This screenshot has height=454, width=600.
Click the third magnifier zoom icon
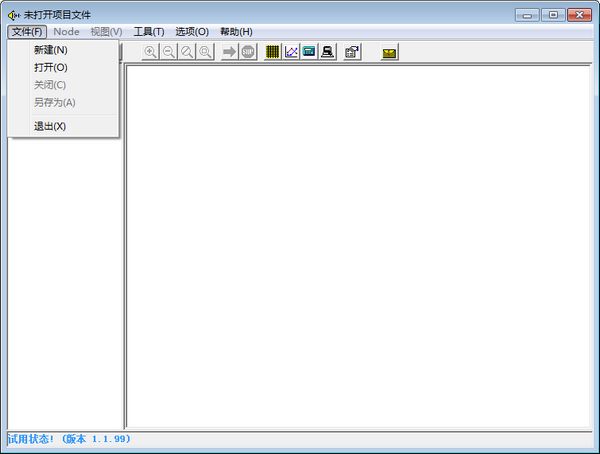point(186,52)
